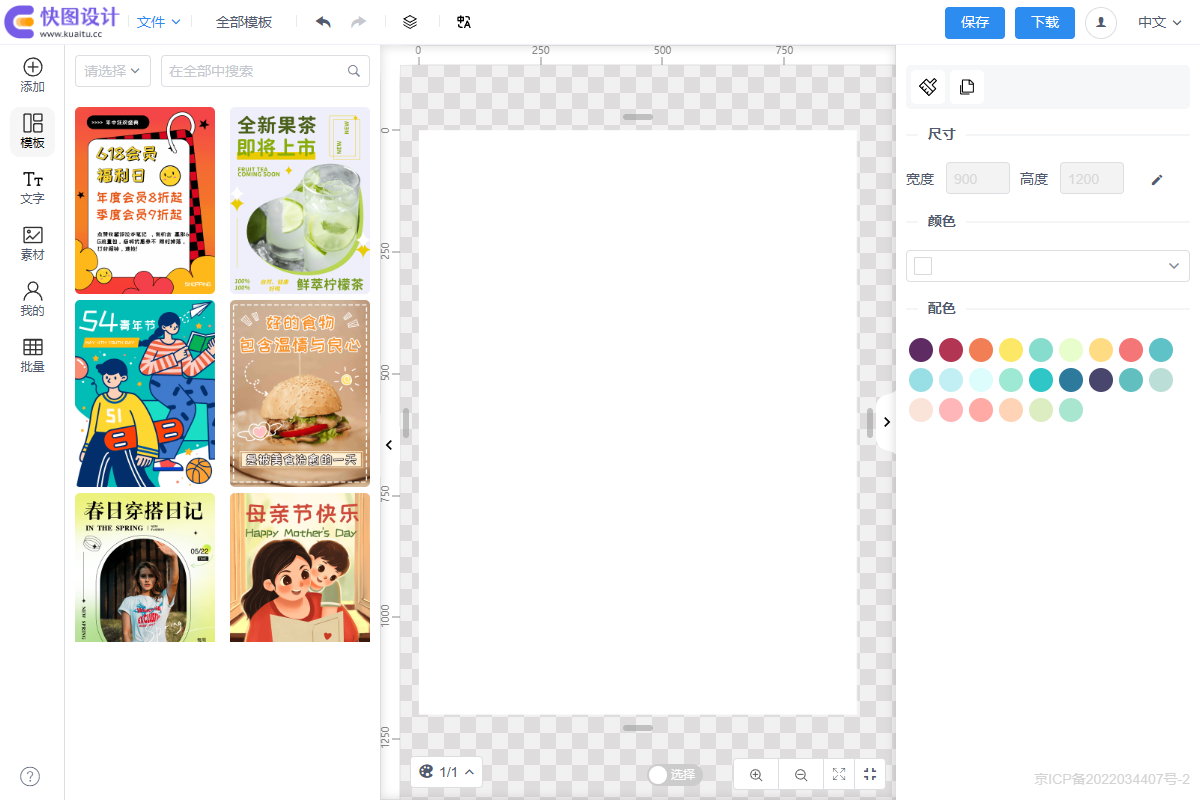Viewport: 1200px width, 800px height.
Task: Pick the dark purple palette swatch
Action: [x=921, y=350]
